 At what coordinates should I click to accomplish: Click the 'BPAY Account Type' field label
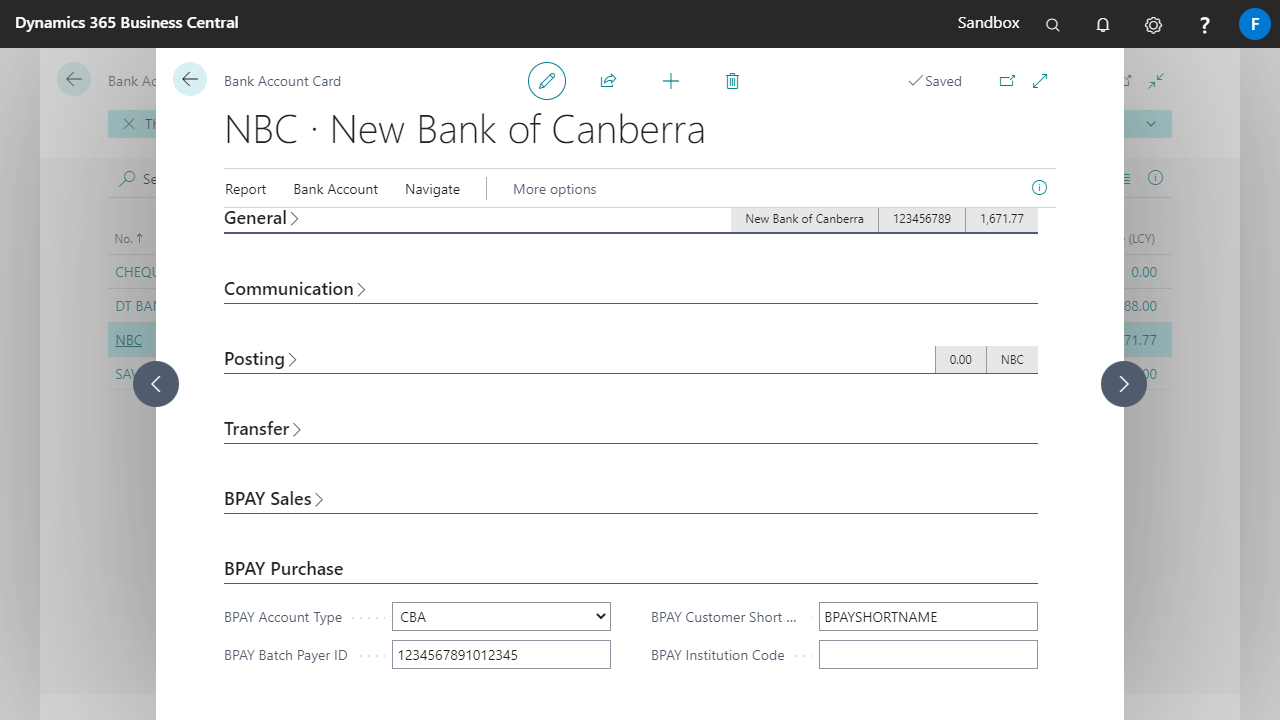click(283, 617)
